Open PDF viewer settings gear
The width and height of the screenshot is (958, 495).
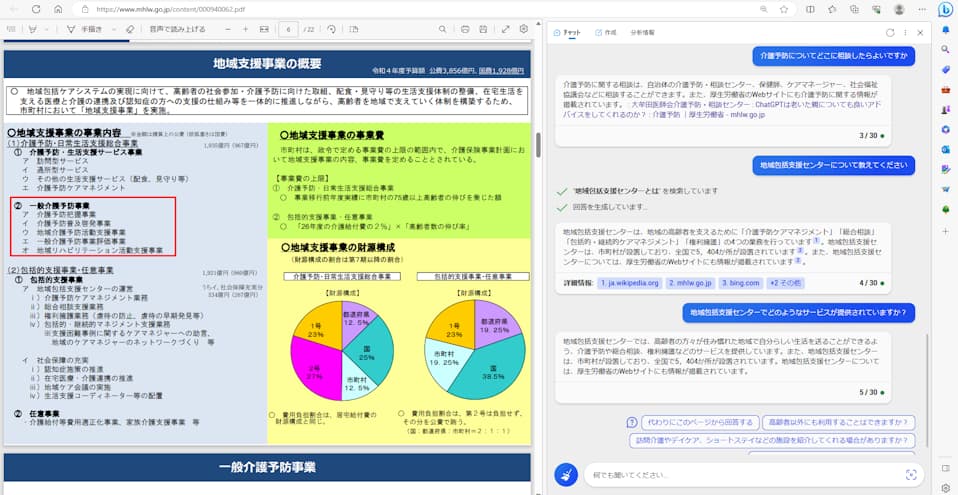tap(524, 29)
